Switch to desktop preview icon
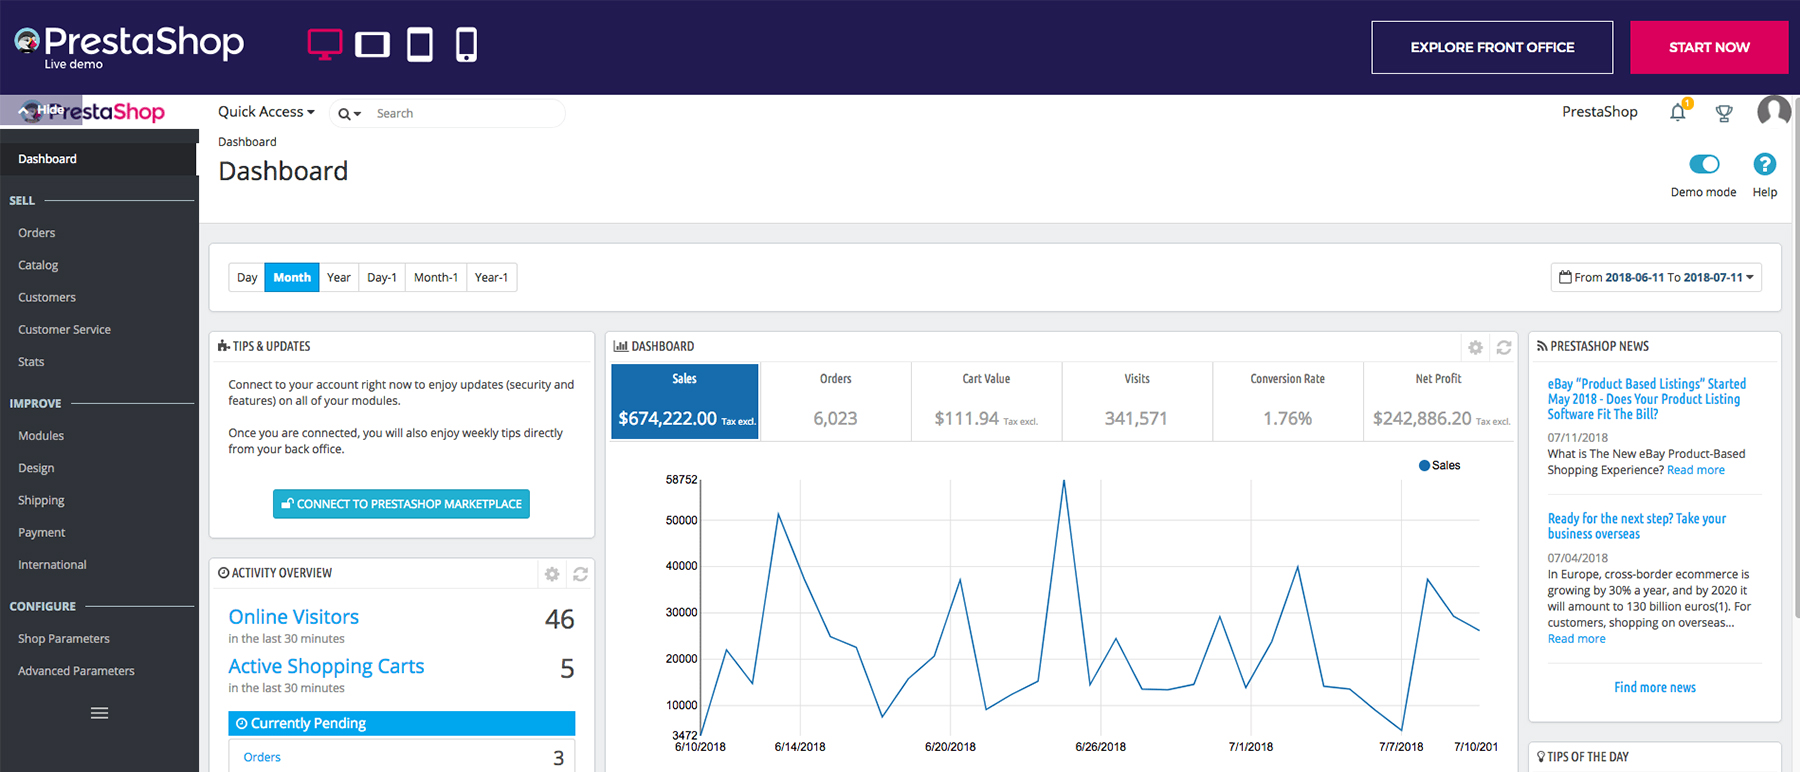Screen dimensions: 1800x772 (324, 45)
